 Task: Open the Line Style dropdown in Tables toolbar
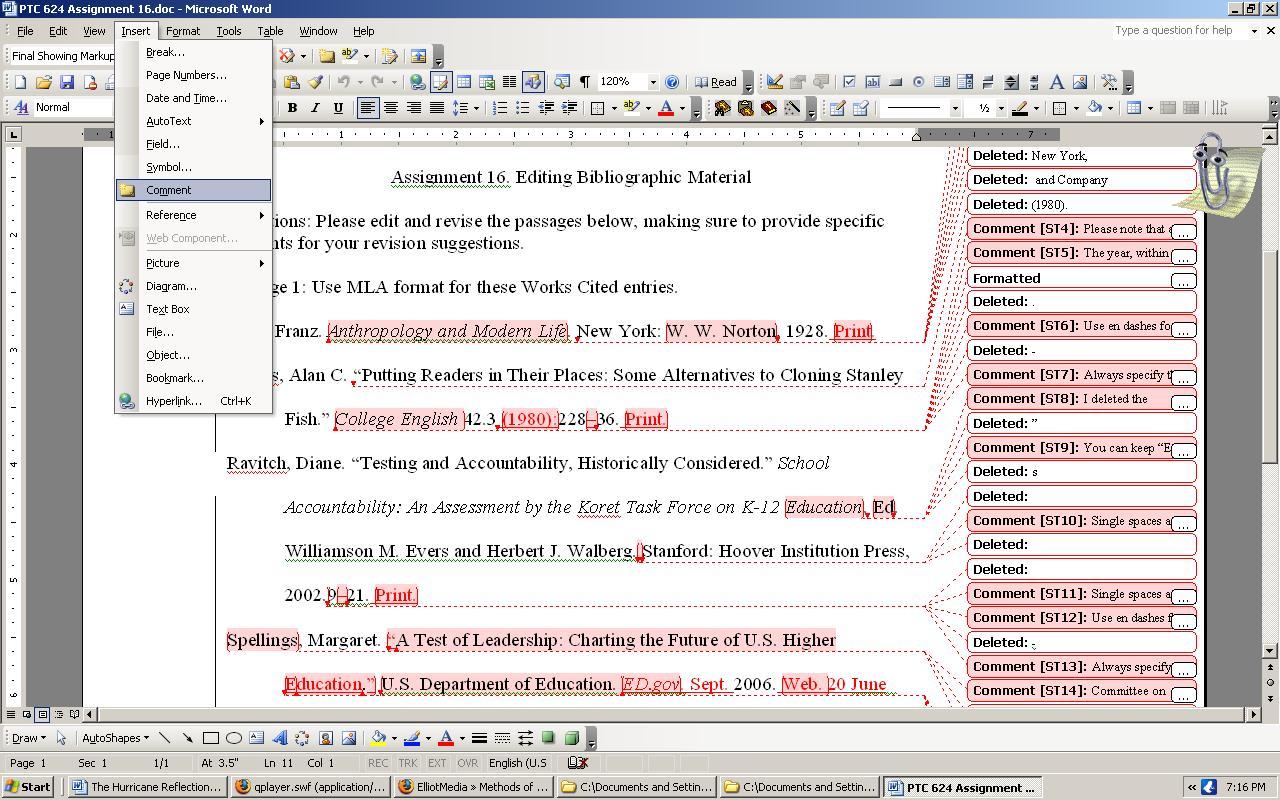click(955, 108)
